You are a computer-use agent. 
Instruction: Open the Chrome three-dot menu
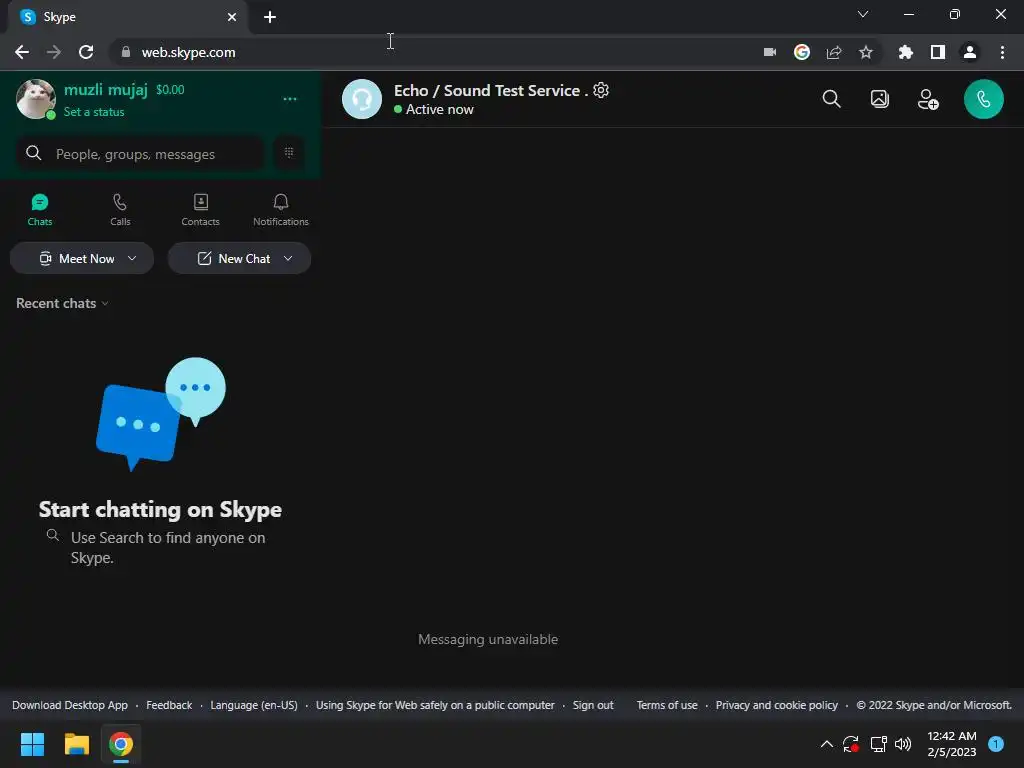pos(1002,52)
